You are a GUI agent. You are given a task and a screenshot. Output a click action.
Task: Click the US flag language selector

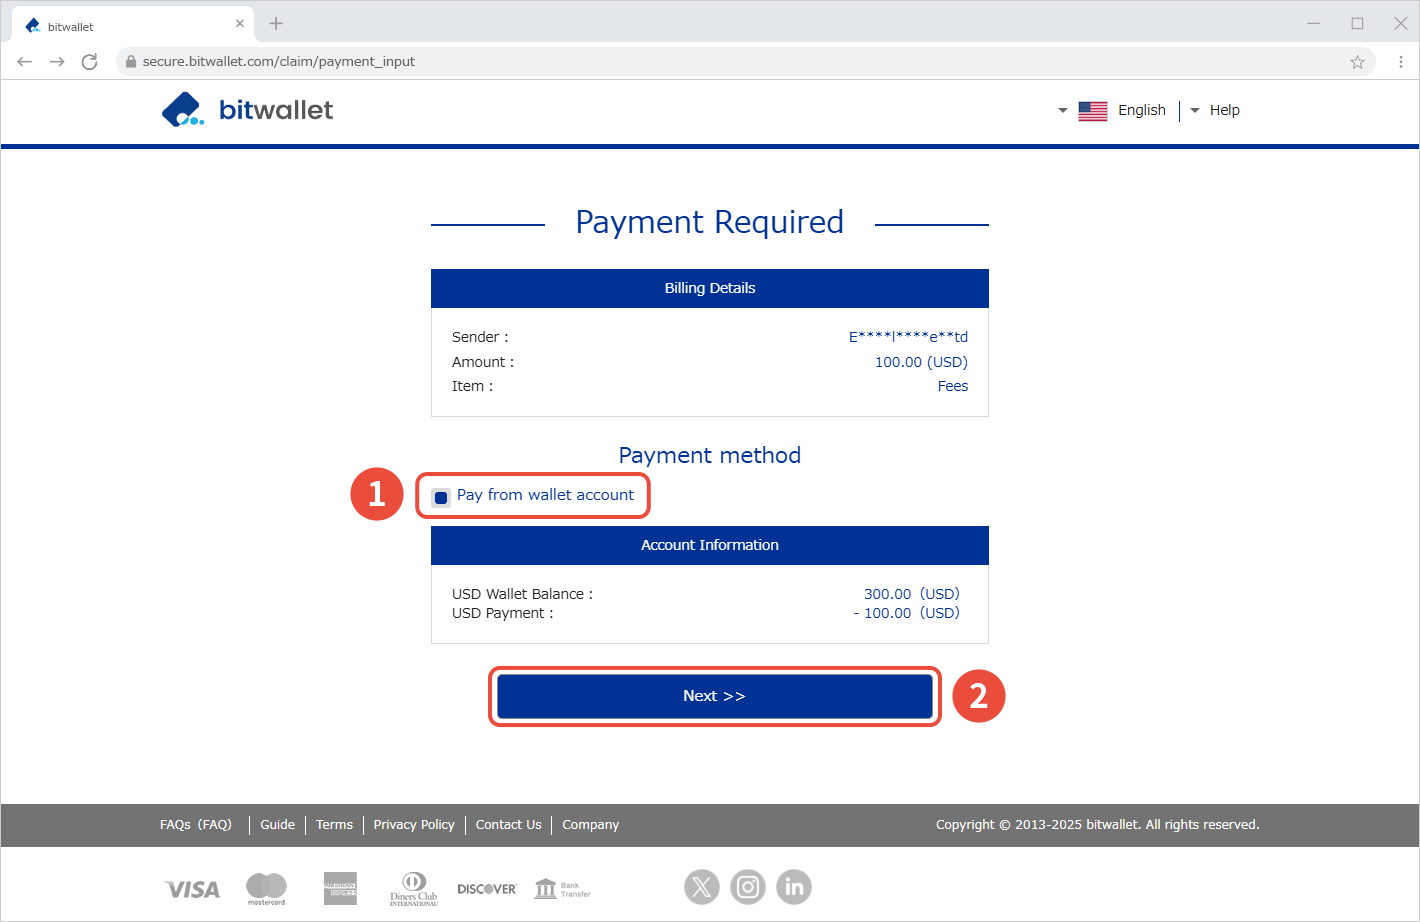point(1092,111)
